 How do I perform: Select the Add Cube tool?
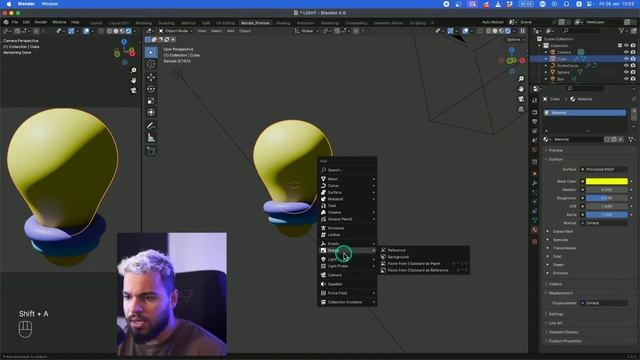[151, 151]
